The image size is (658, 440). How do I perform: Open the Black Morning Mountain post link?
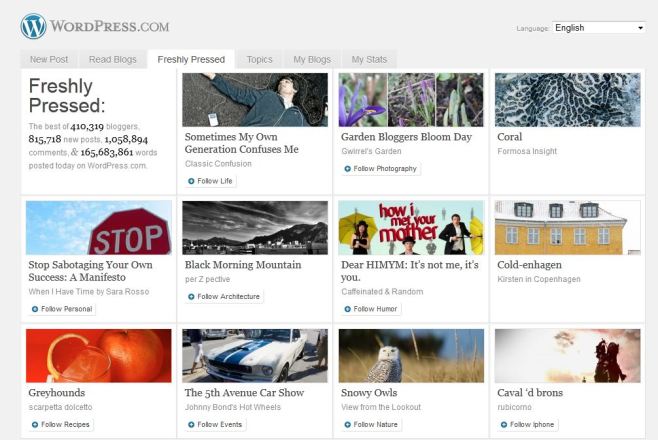pyautogui.click(x=243, y=265)
